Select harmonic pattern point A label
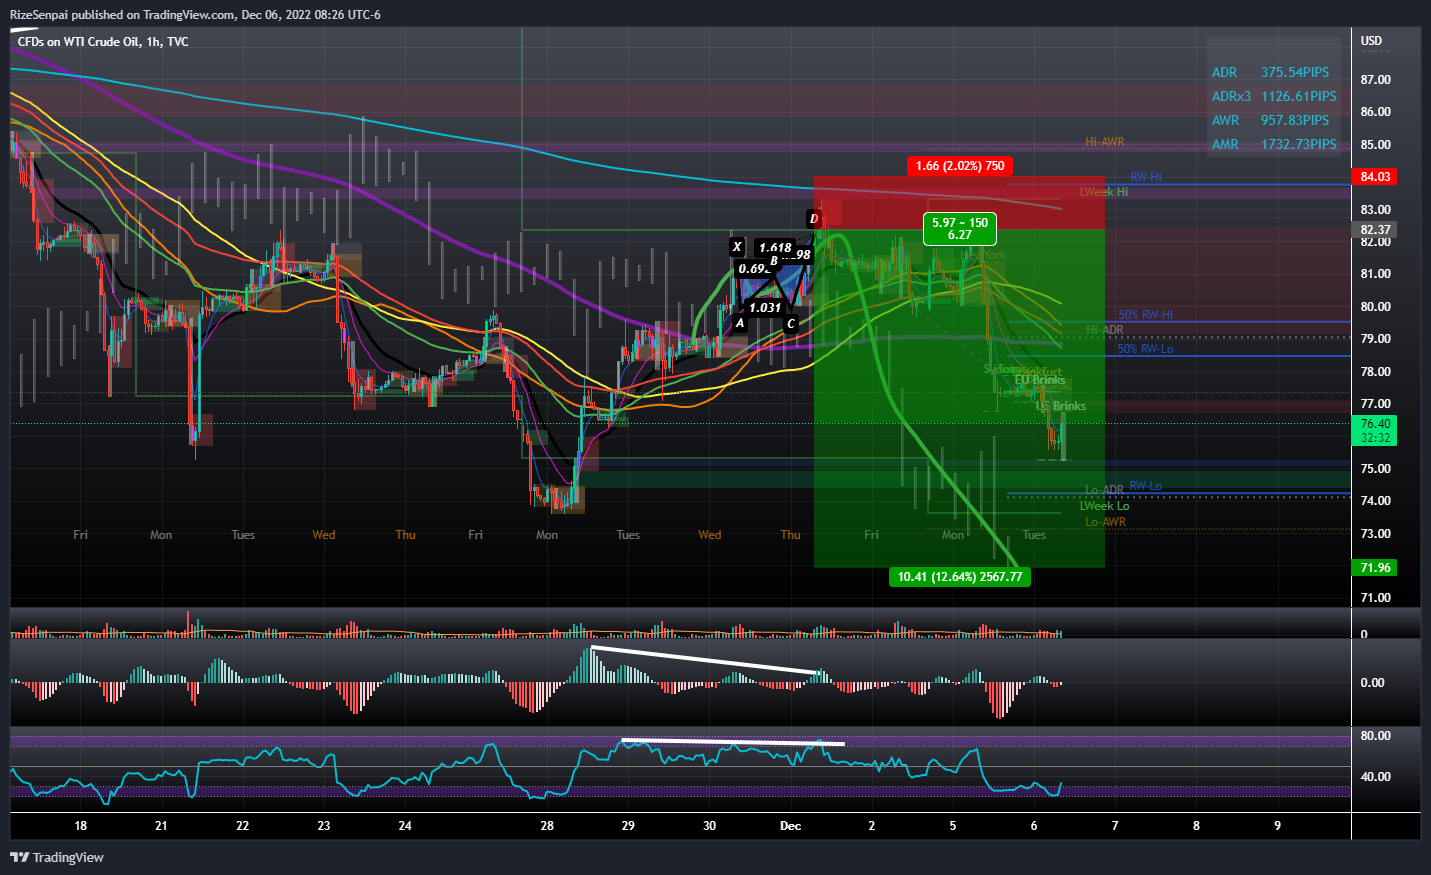 [x=740, y=323]
